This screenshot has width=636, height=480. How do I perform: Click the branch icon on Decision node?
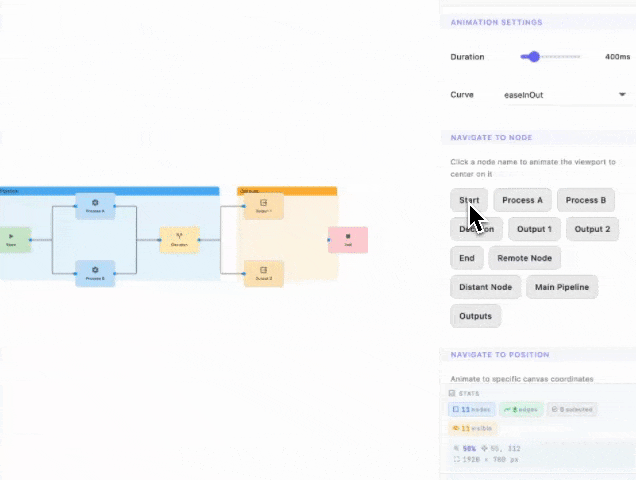click(179, 237)
